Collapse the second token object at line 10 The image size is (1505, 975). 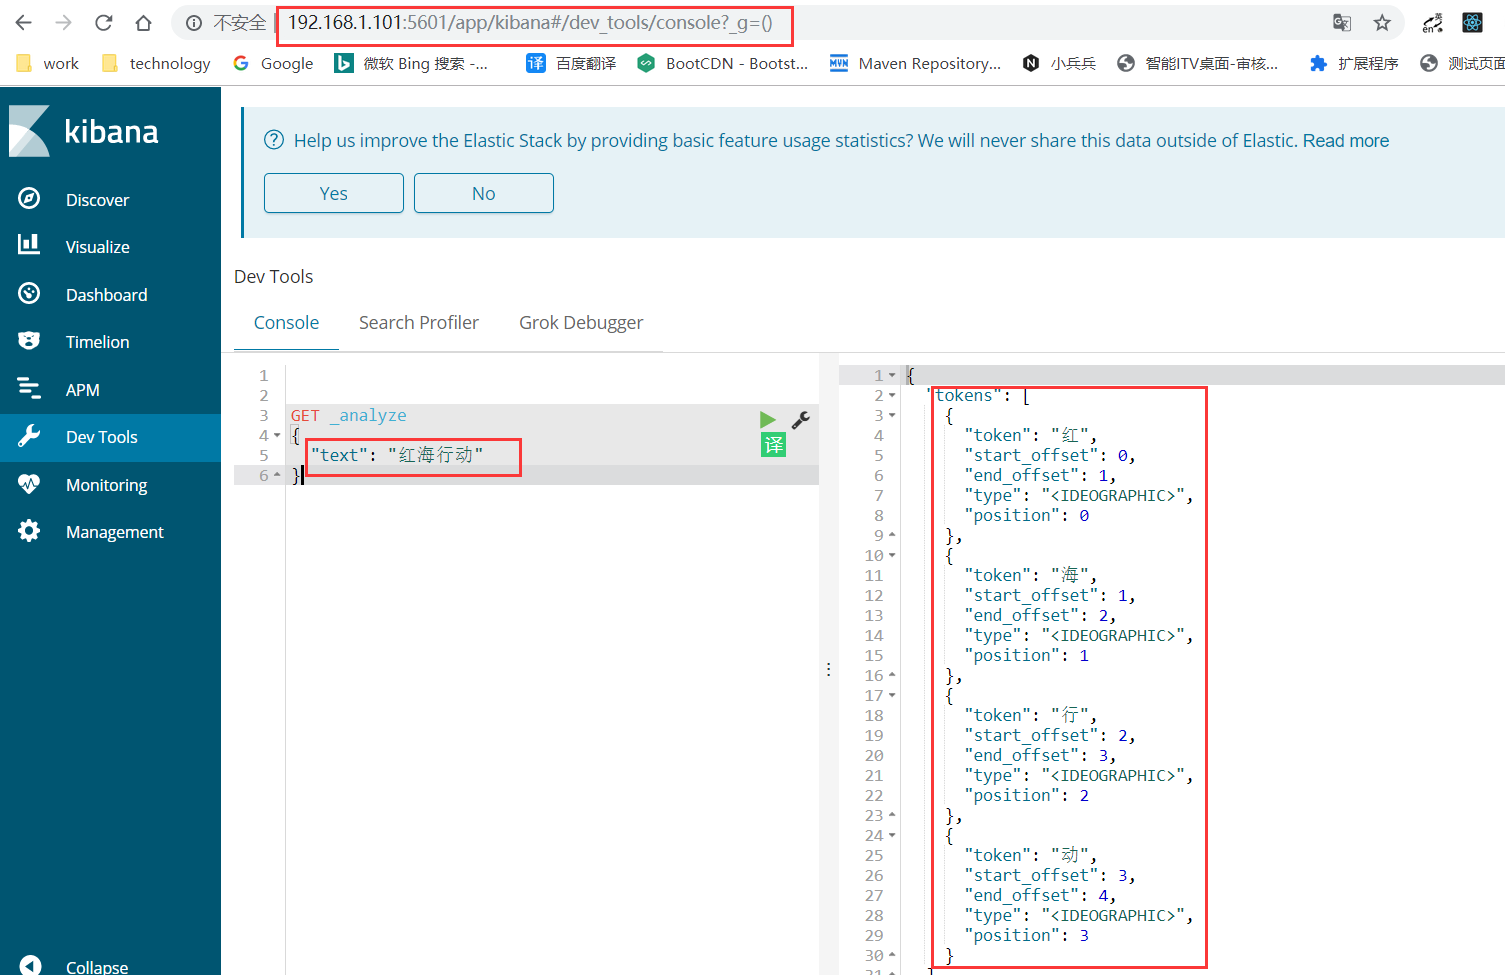pyautogui.click(x=892, y=555)
